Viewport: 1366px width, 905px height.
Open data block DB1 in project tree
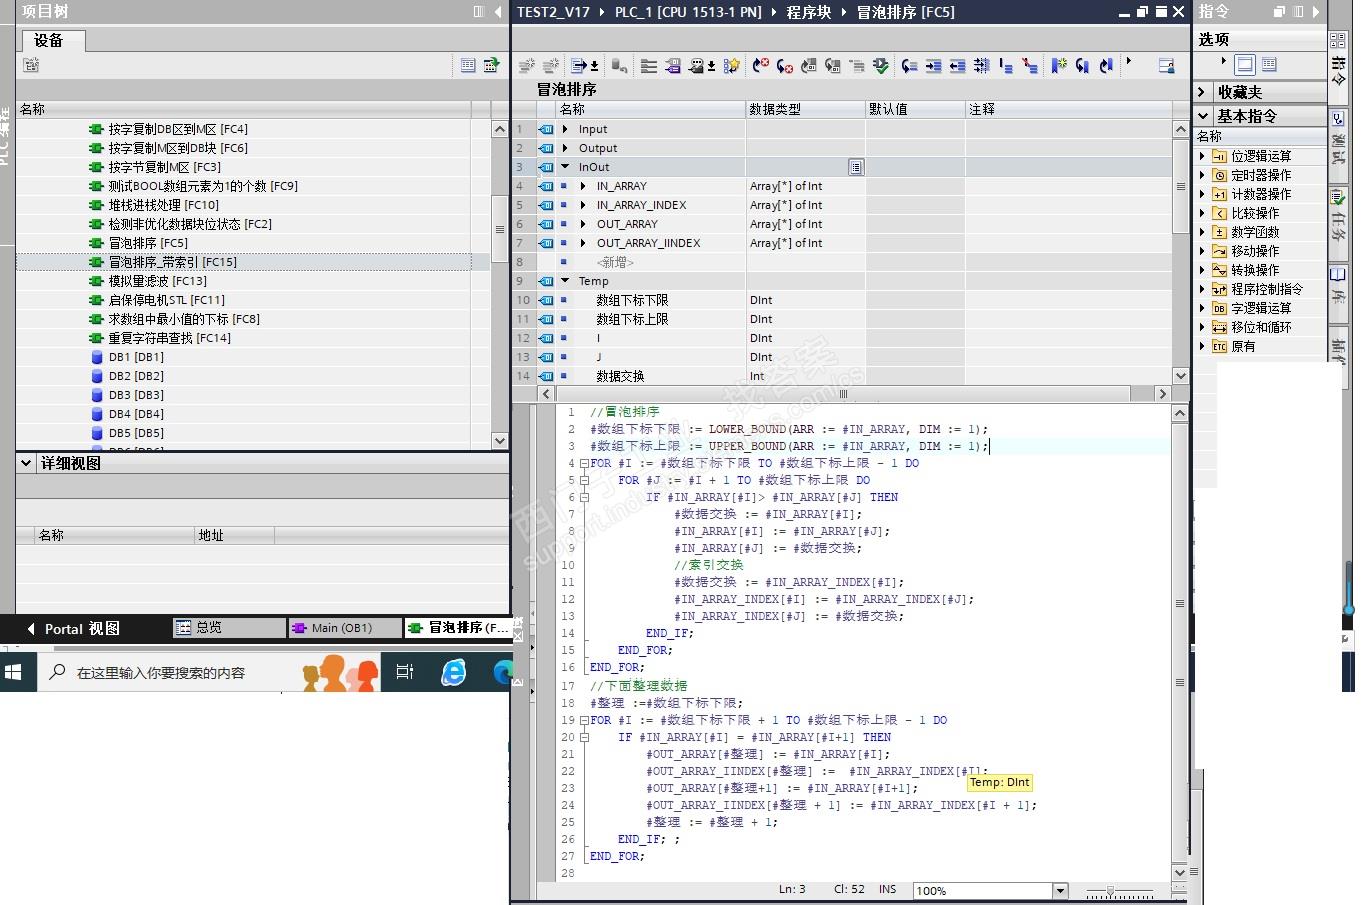(x=136, y=357)
